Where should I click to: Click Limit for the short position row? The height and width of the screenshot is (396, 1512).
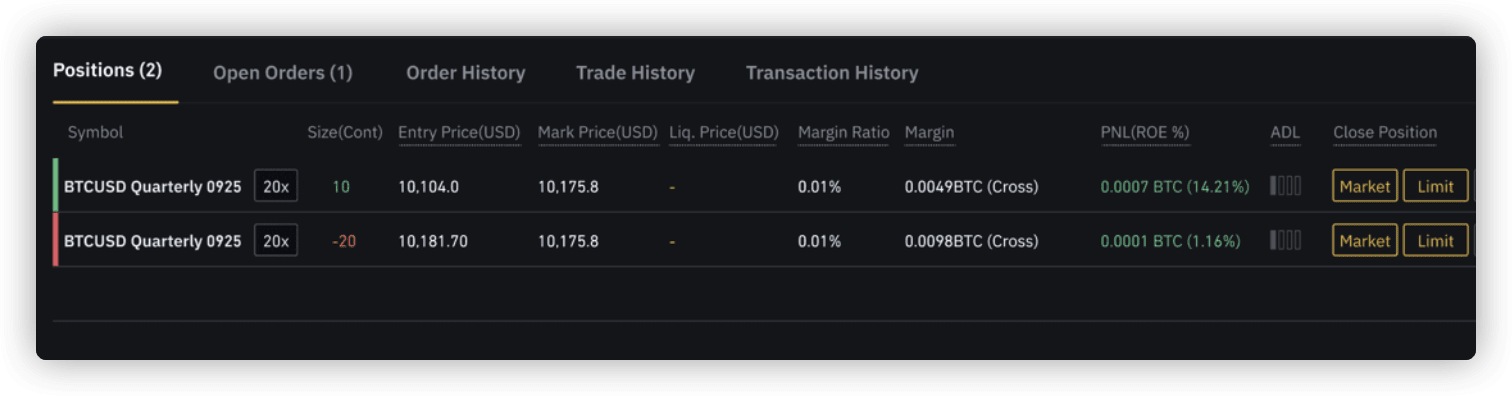tap(1435, 241)
